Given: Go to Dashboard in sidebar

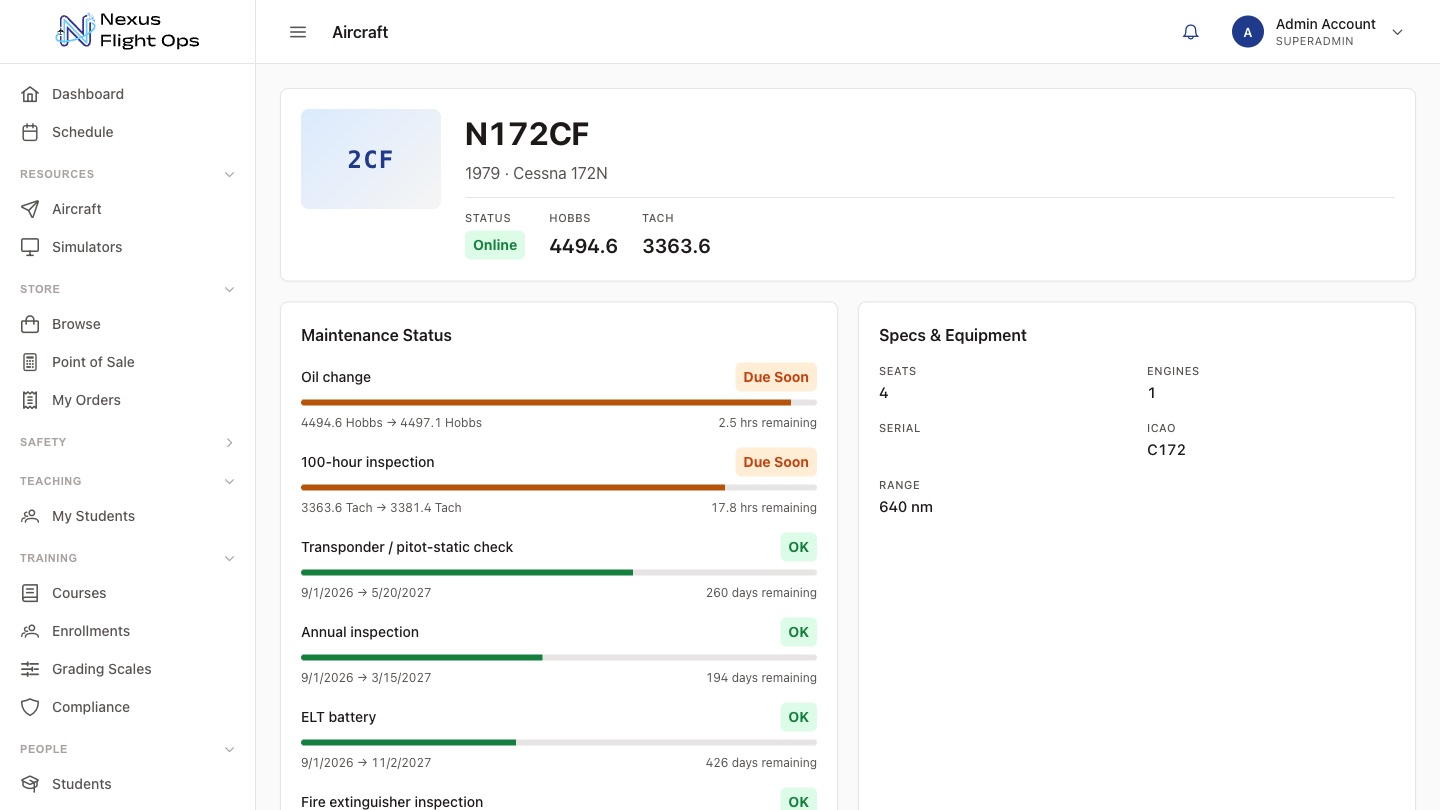Looking at the screenshot, I should click(128, 94).
